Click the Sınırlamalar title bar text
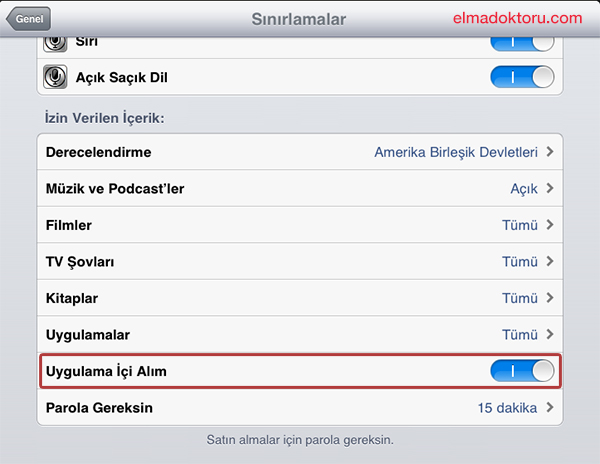Image resolution: width=600 pixels, height=464 pixels. 298,19
